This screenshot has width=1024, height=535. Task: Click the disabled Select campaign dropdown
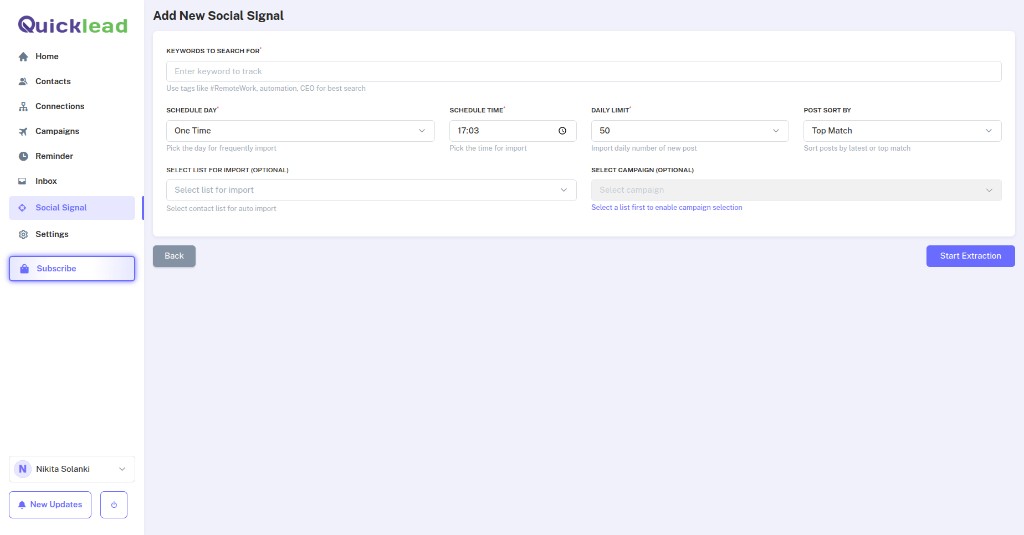(x=796, y=190)
